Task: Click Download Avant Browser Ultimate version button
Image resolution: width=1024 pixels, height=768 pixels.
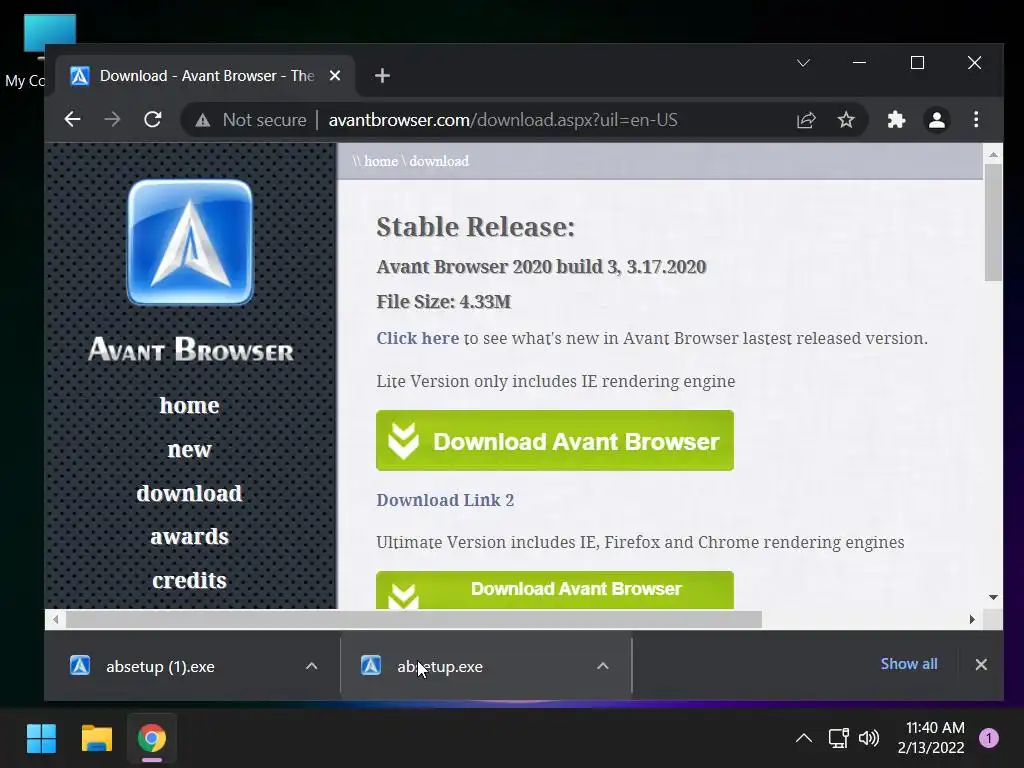Action: [554, 590]
